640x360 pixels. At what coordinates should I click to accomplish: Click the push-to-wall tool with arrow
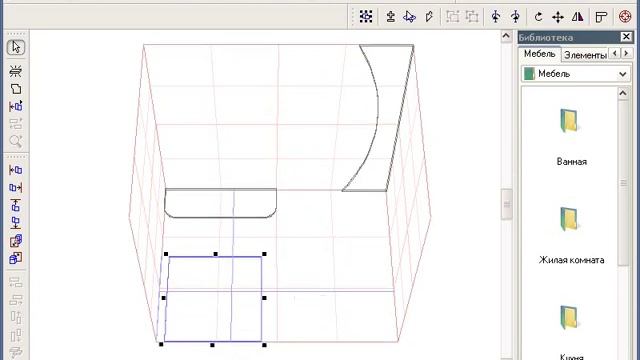tap(16, 107)
